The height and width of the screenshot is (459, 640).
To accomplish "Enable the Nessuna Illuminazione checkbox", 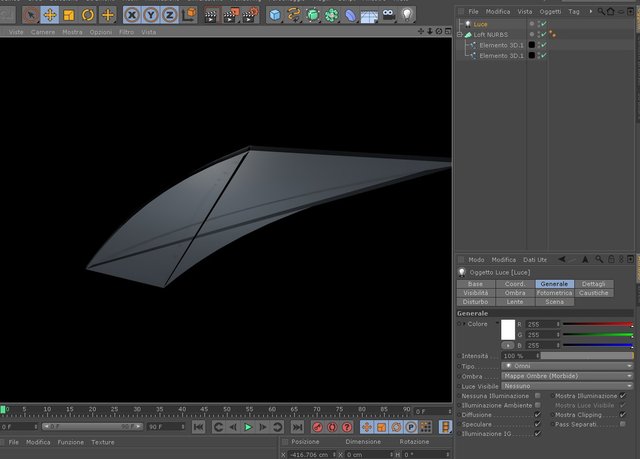I will point(538,396).
